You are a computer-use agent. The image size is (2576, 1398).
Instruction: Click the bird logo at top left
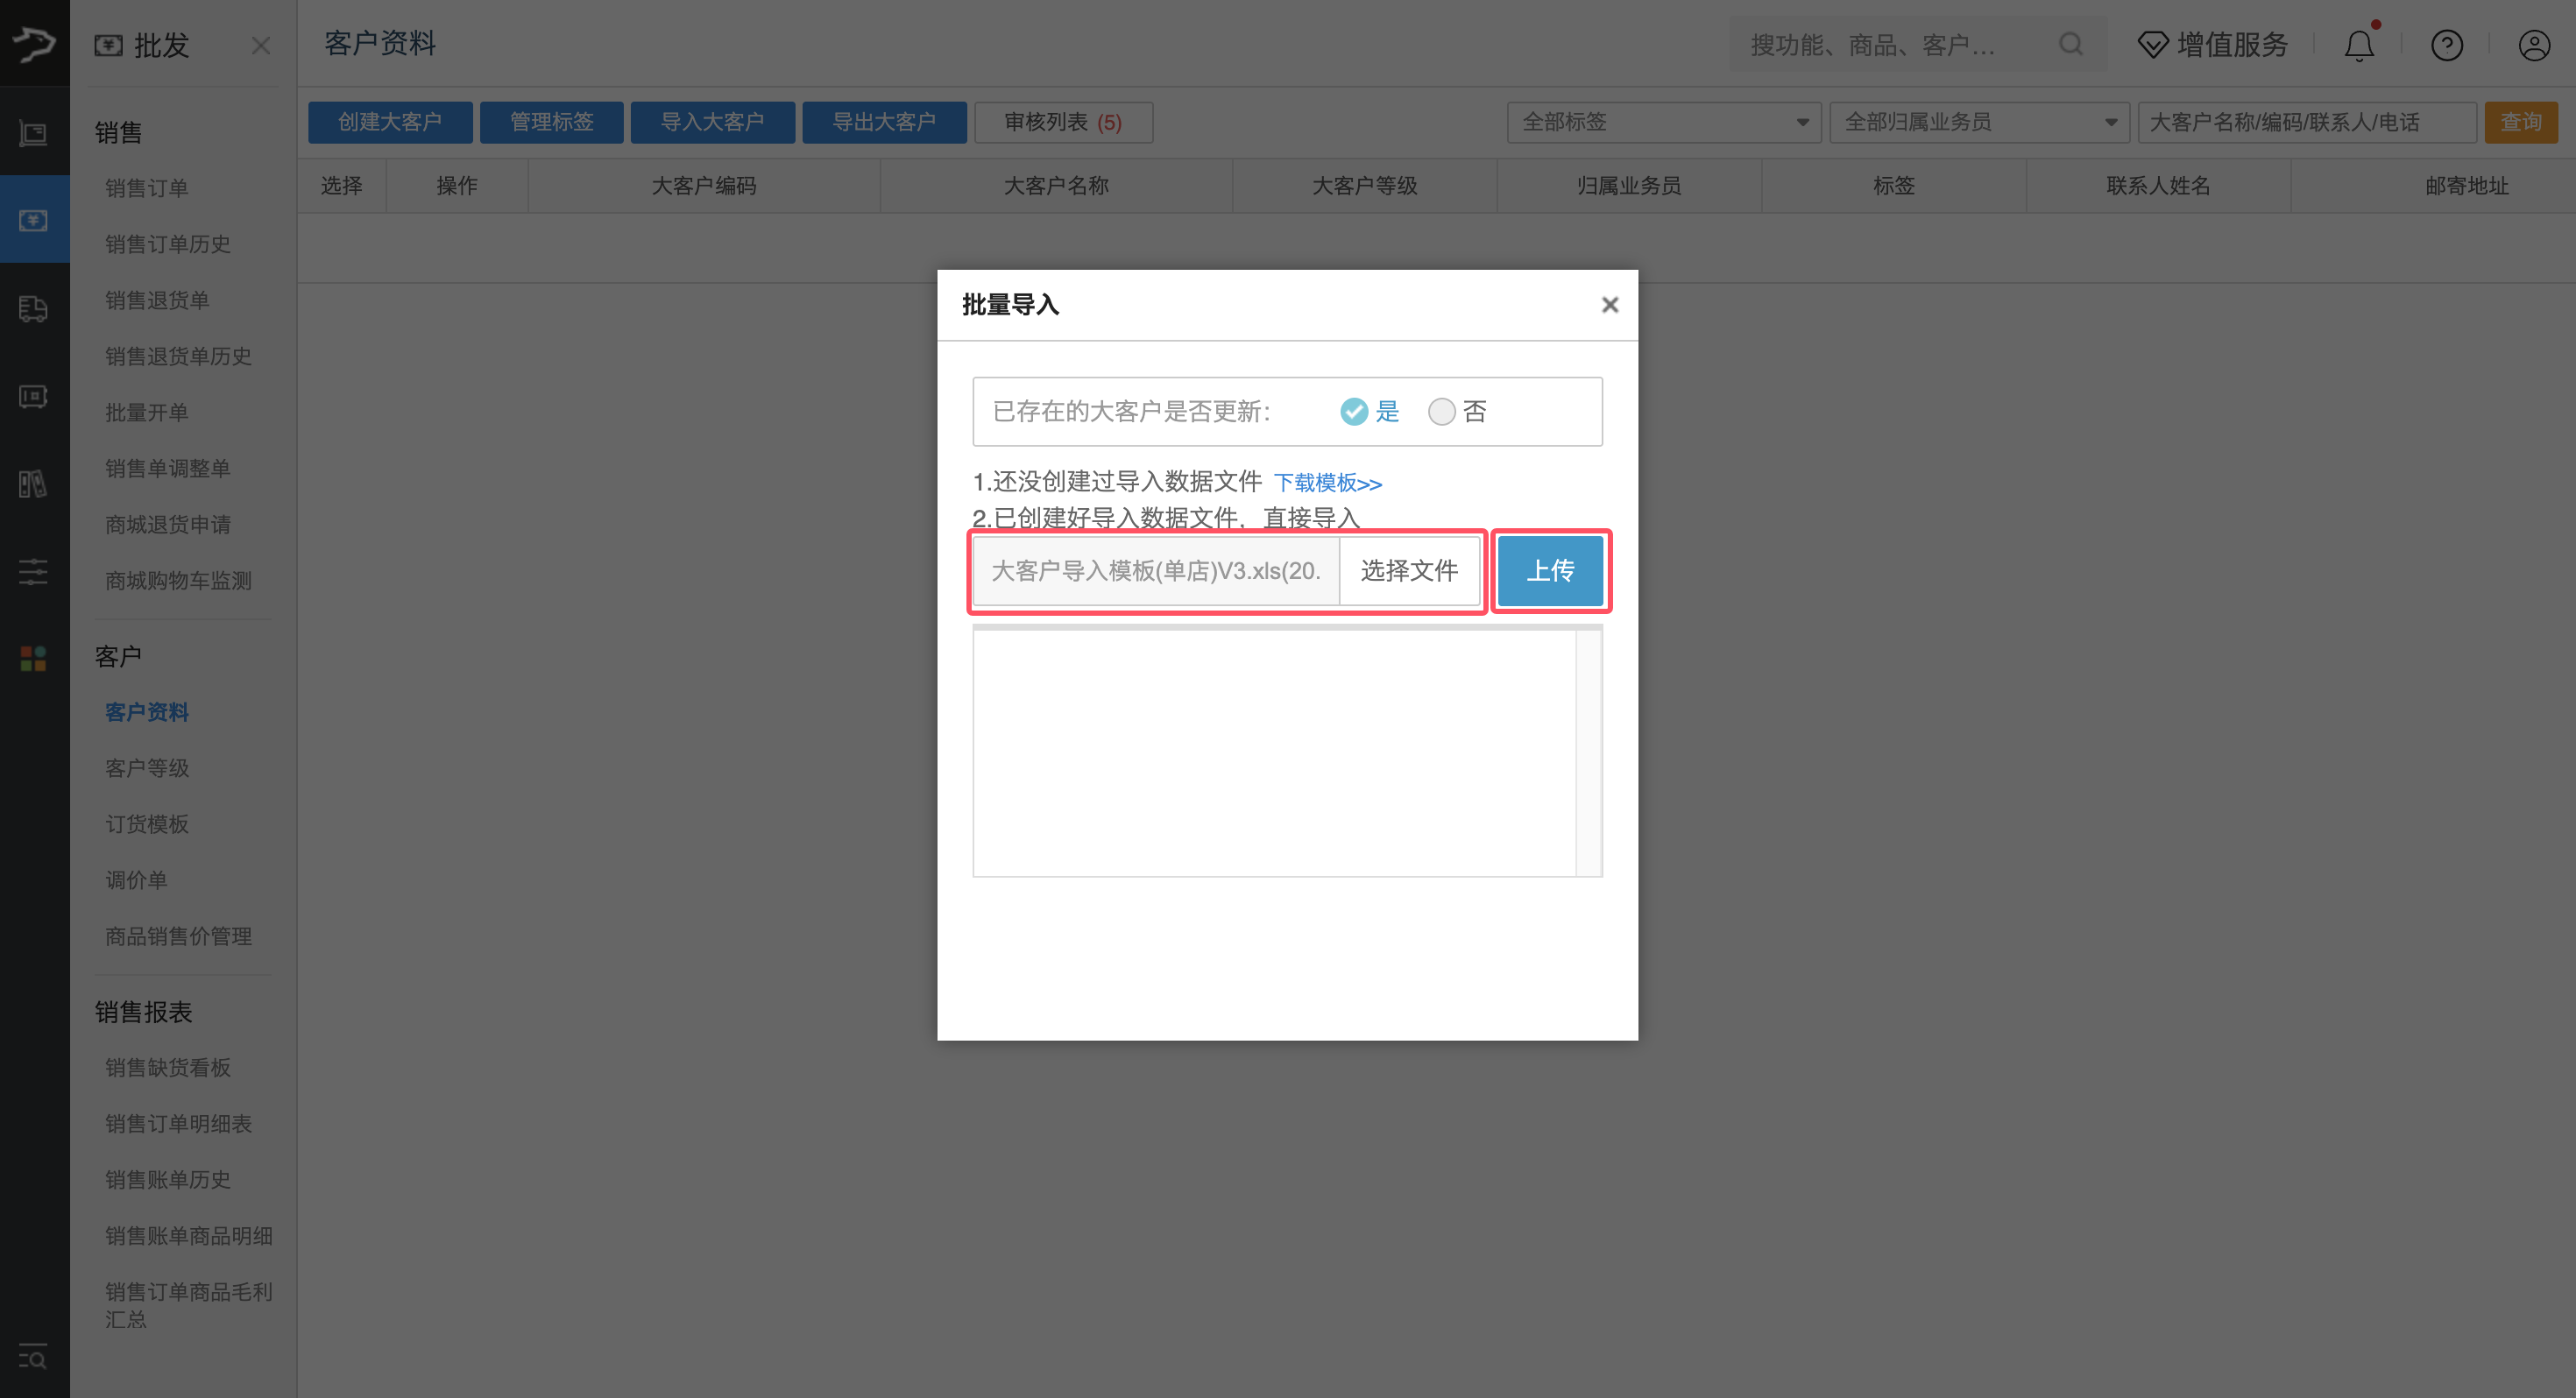34,43
